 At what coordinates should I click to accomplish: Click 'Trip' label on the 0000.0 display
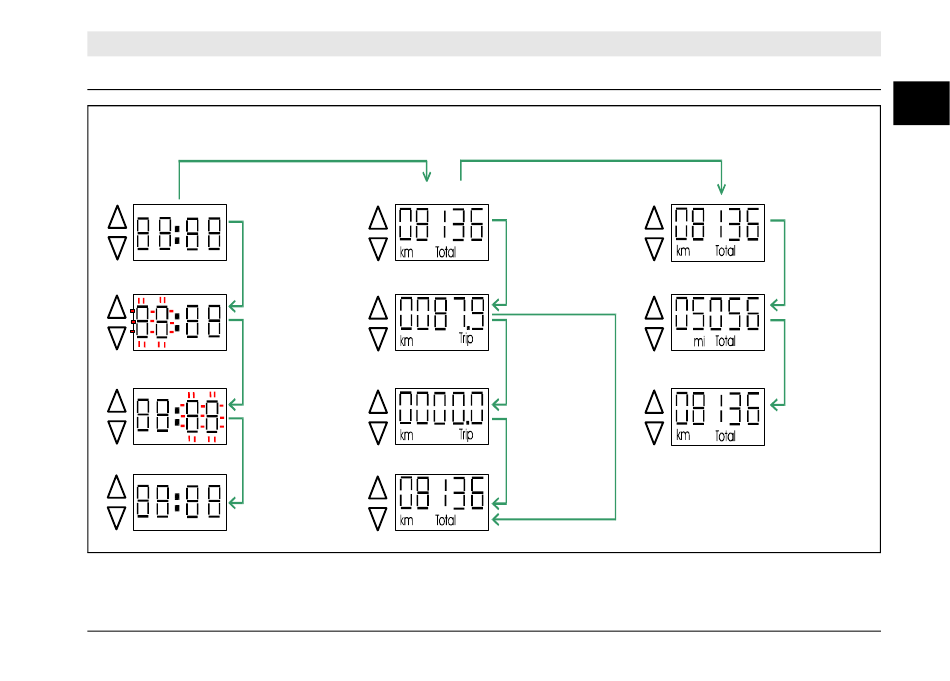coord(466,434)
